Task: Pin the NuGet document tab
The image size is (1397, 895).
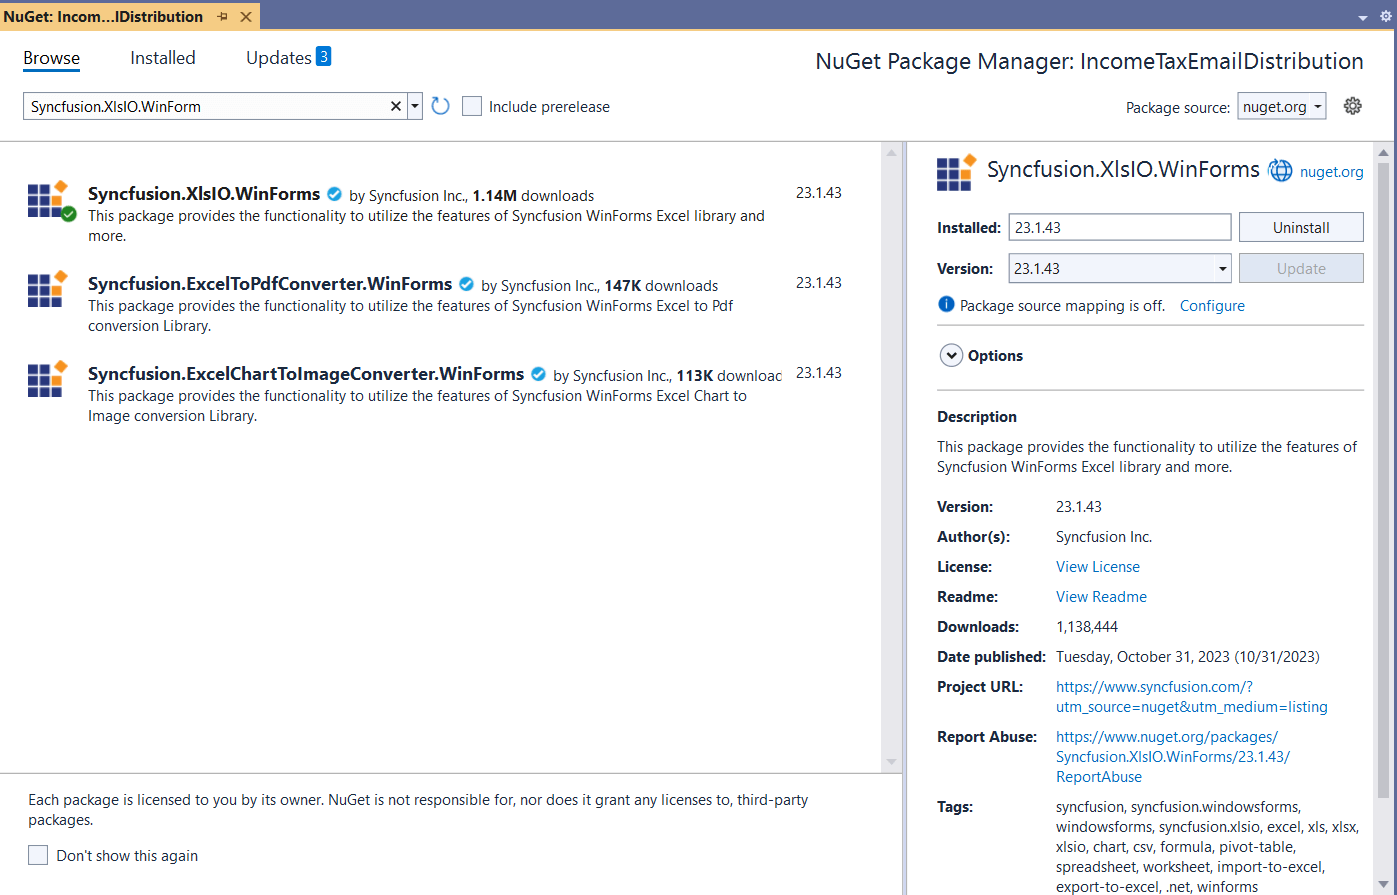Action: (x=223, y=17)
